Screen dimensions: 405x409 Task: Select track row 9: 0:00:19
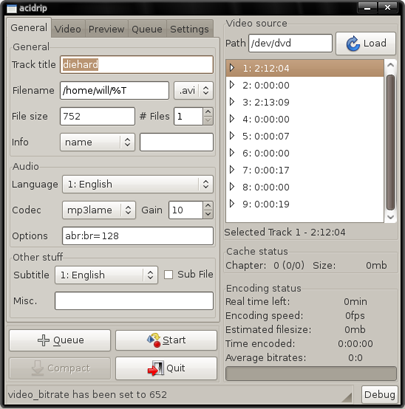pos(305,204)
